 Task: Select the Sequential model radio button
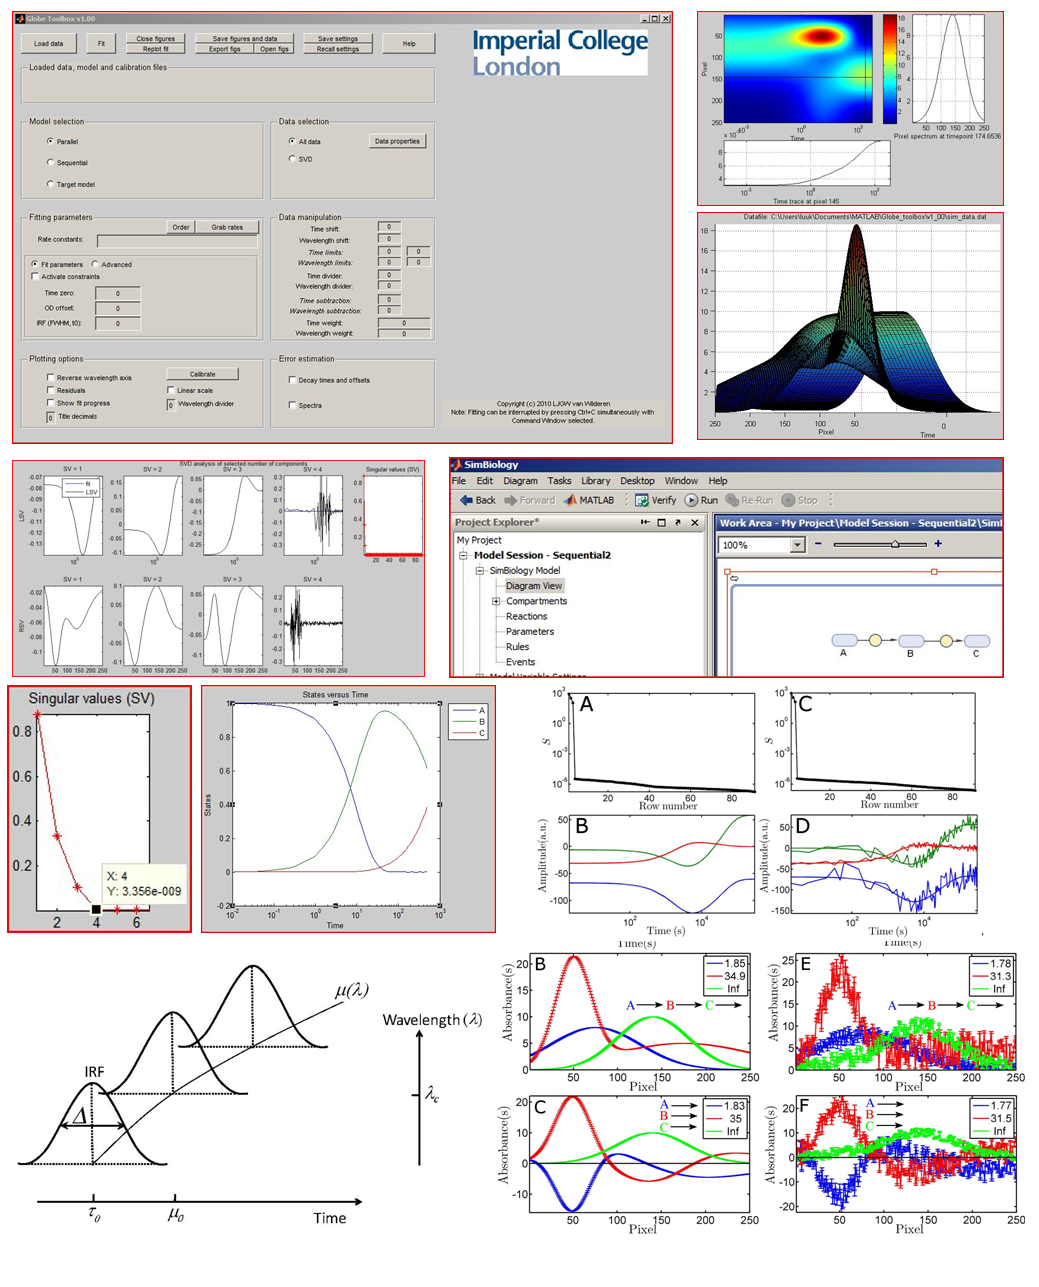(50, 162)
